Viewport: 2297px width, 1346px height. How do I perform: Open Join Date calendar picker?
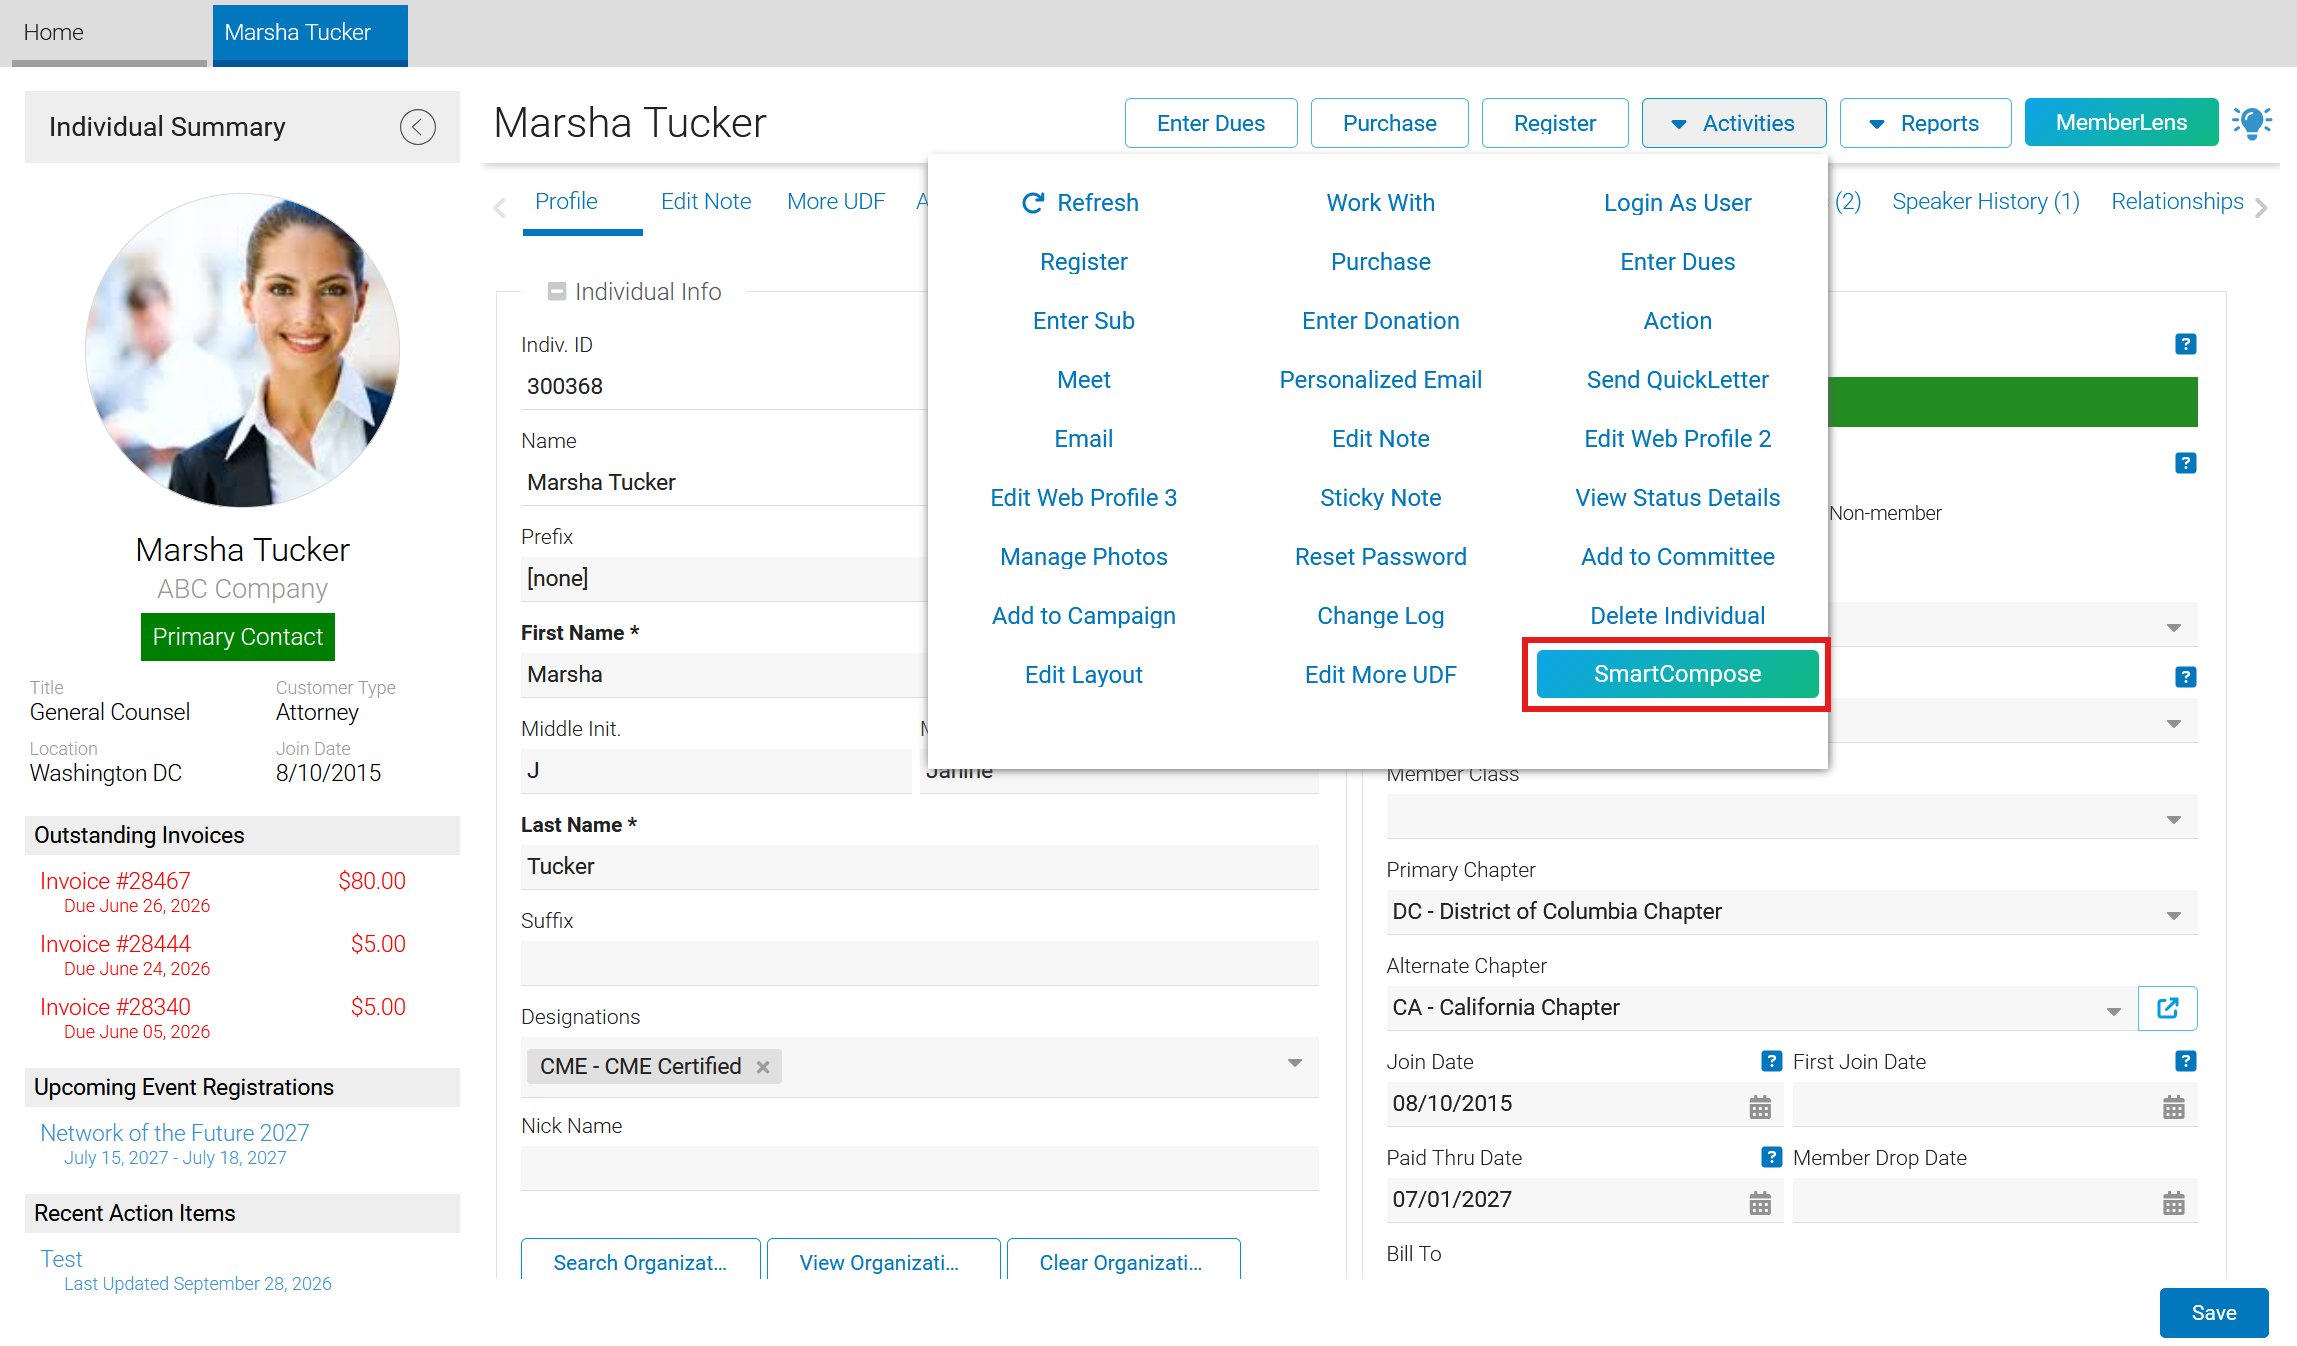[x=1760, y=1106]
